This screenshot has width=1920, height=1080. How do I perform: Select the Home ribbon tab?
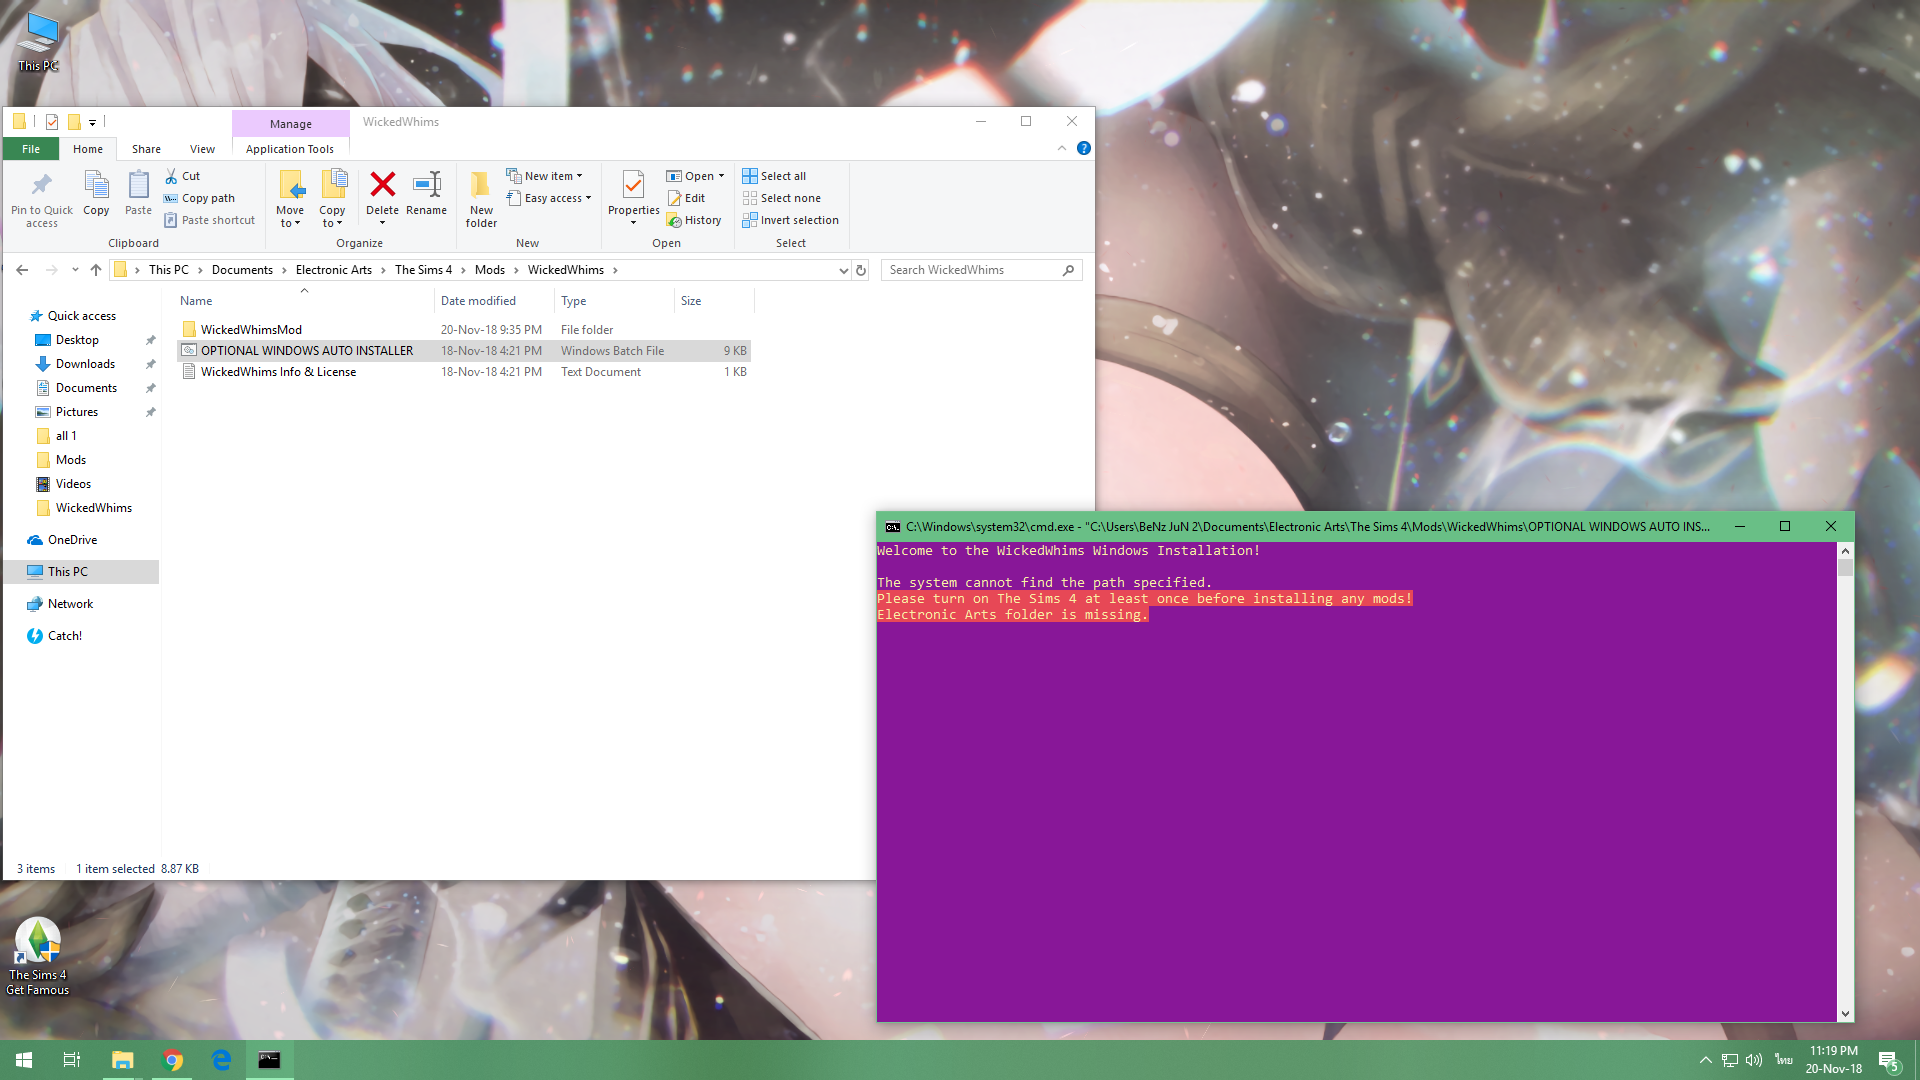click(x=88, y=149)
